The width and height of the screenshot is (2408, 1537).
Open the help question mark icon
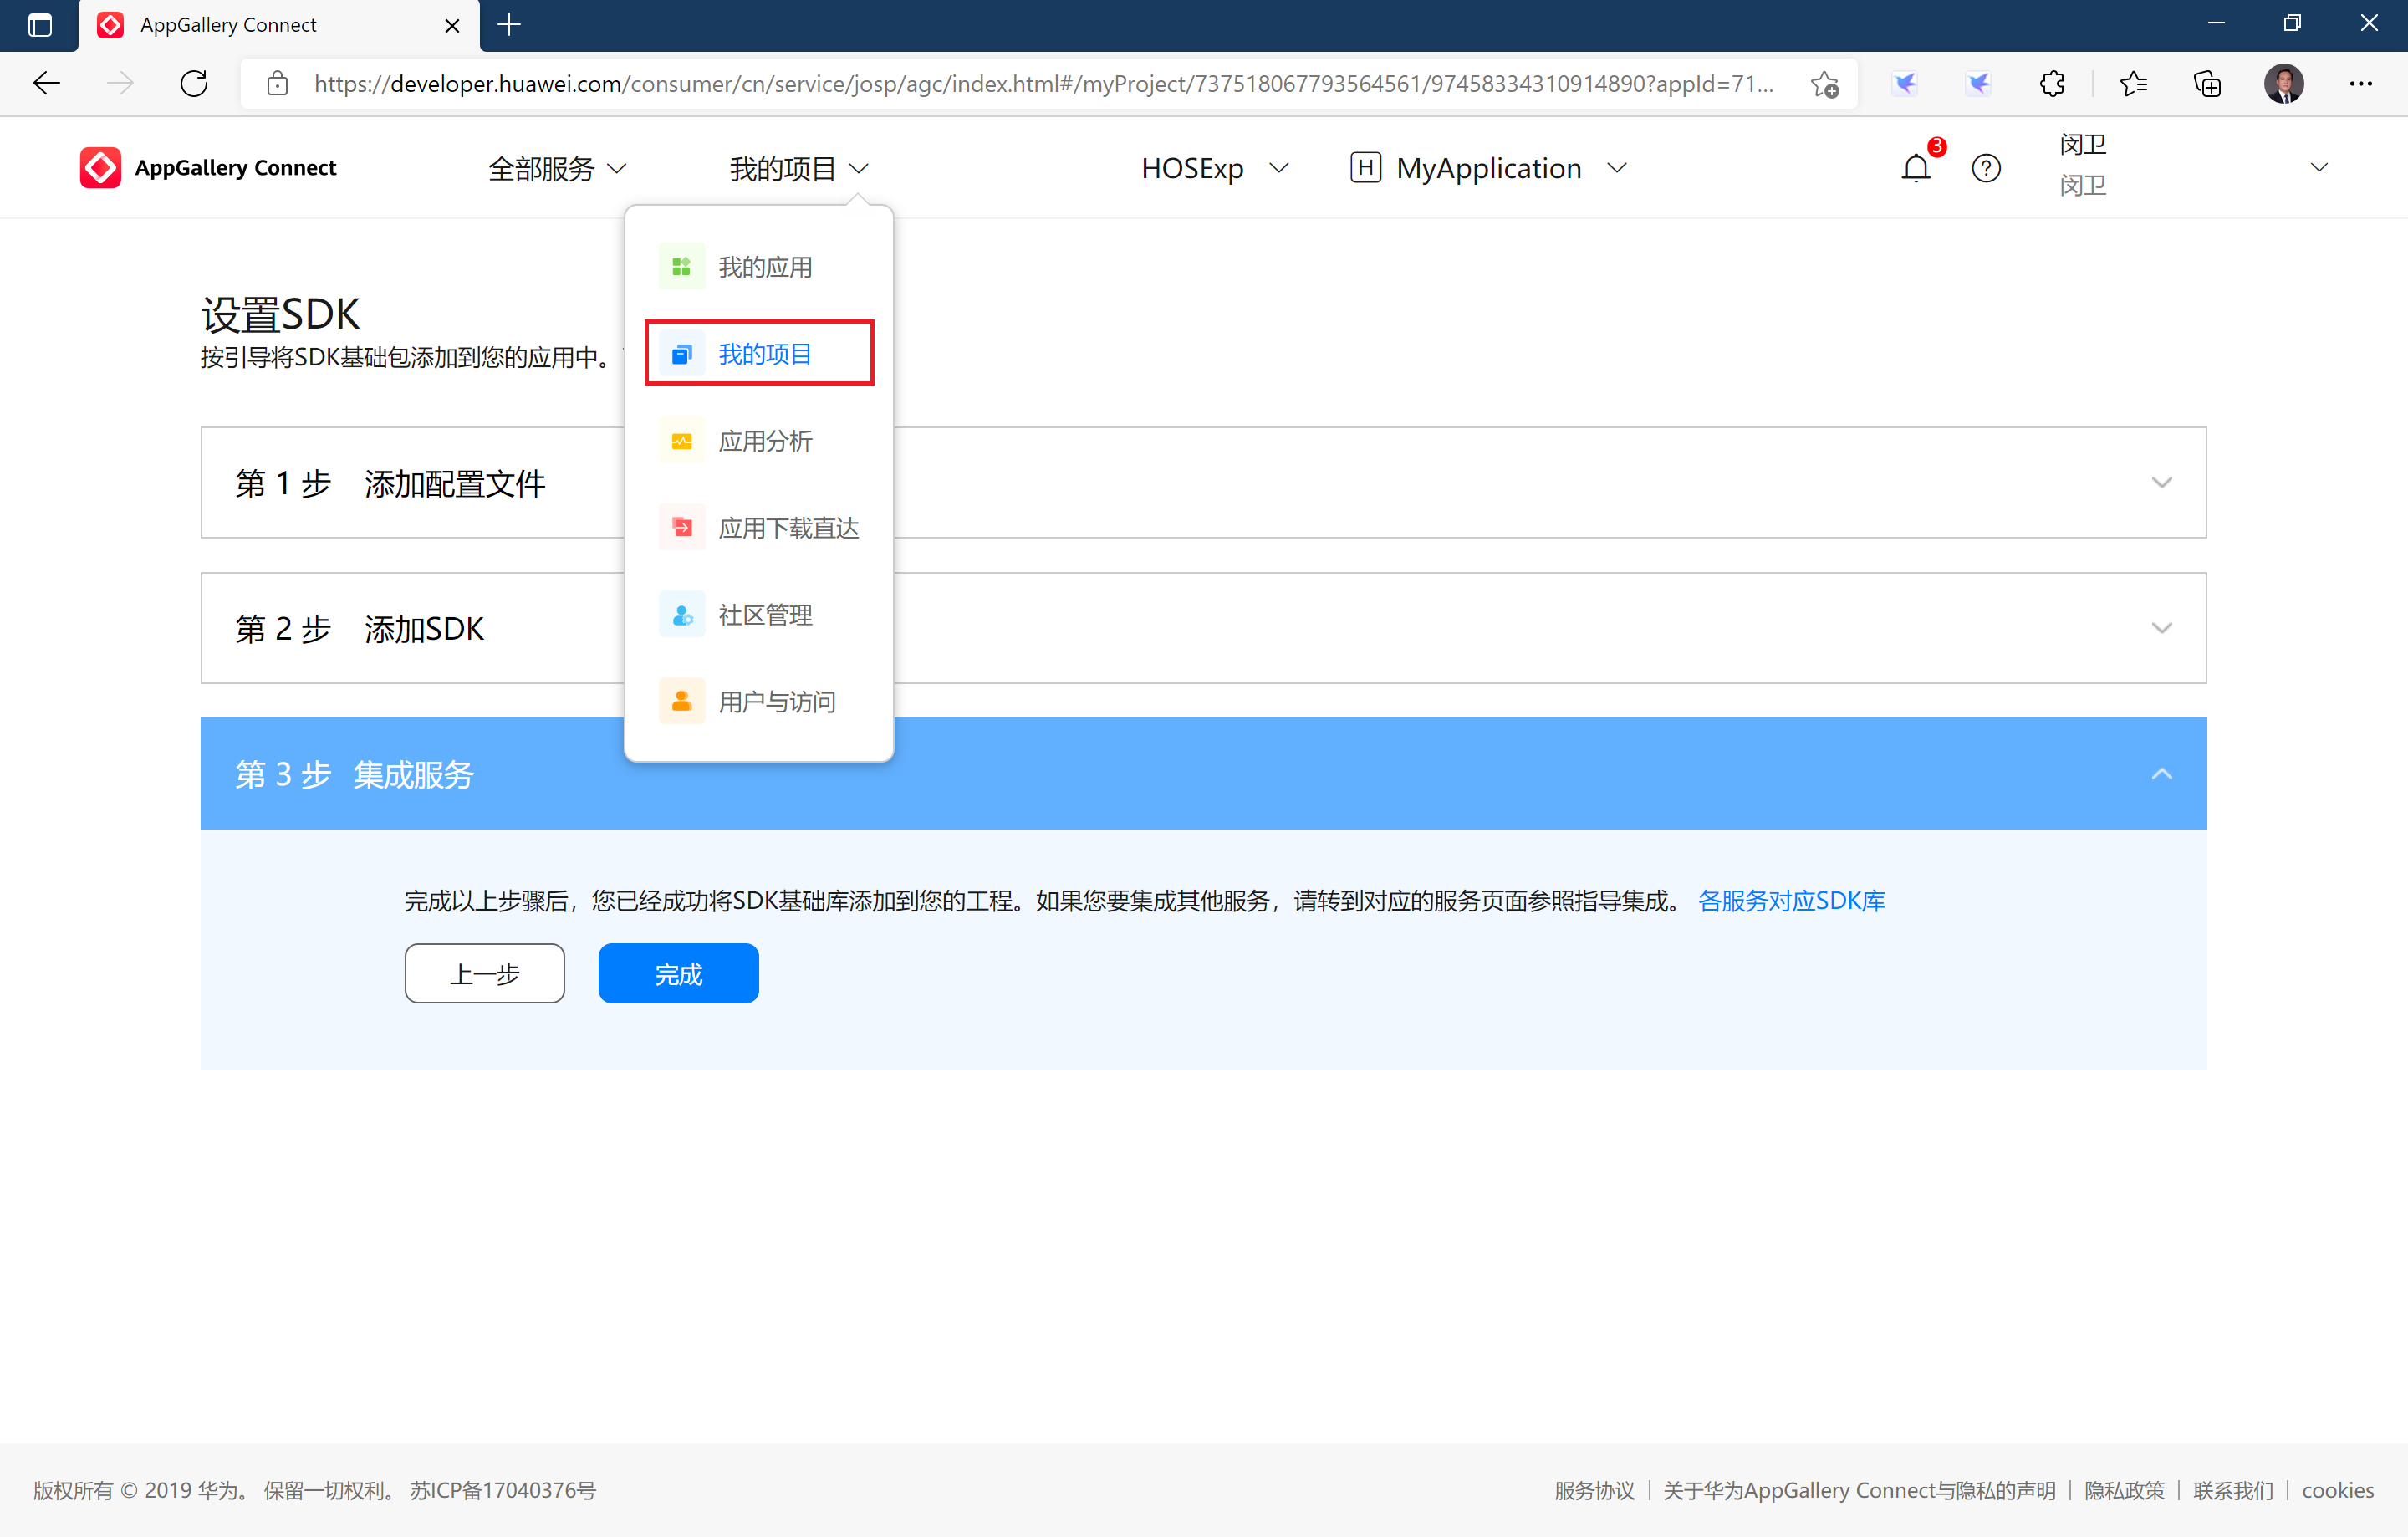pos(1985,168)
